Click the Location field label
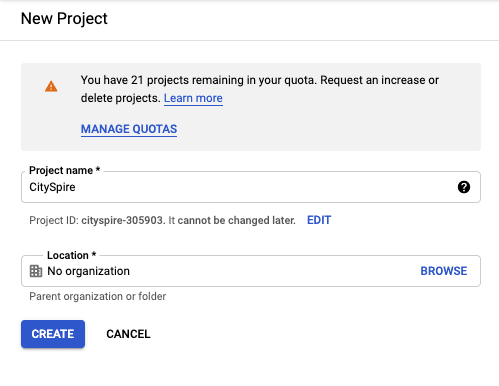 (71, 255)
